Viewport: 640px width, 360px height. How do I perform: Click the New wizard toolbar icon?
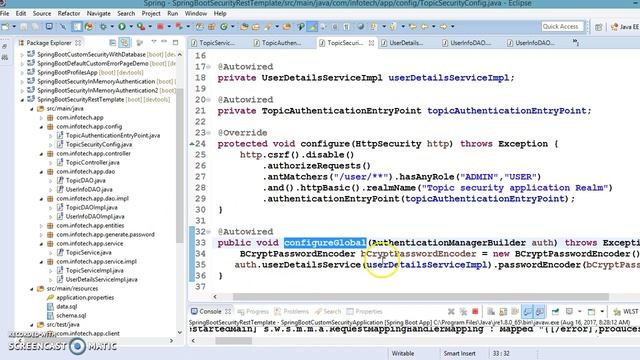(5, 27)
